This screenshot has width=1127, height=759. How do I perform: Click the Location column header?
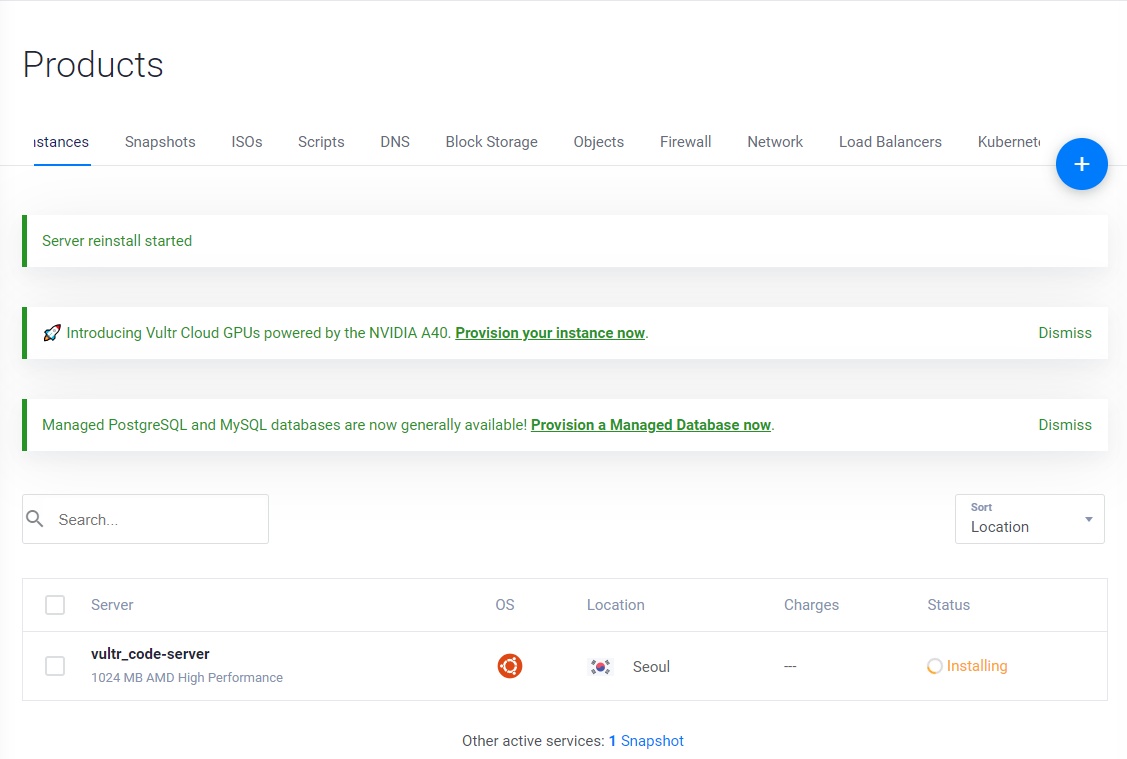click(615, 604)
